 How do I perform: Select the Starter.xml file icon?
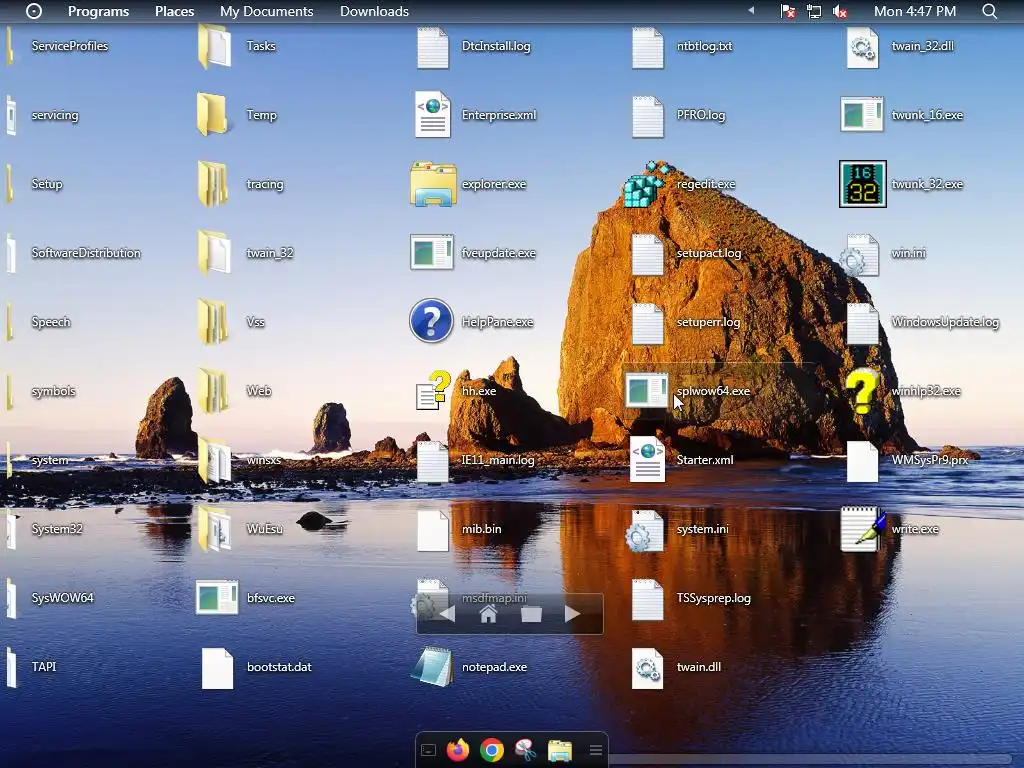pyautogui.click(x=647, y=460)
